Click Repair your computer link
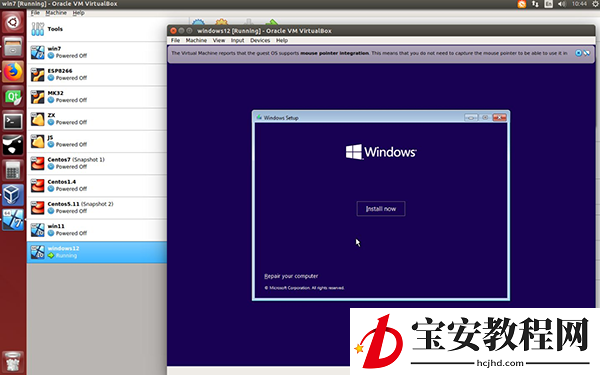The height and width of the screenshot is (375, 600). pyautogui.click(x=291, y=276)
